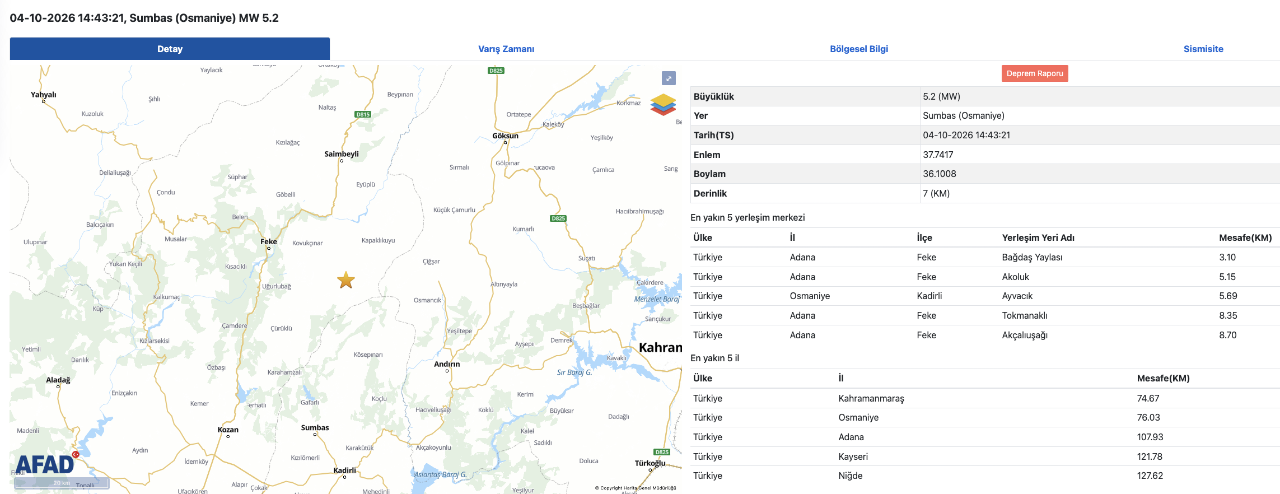
Task: Switch to the Varış Zamanı tab
Action: [x=505, y=49]
